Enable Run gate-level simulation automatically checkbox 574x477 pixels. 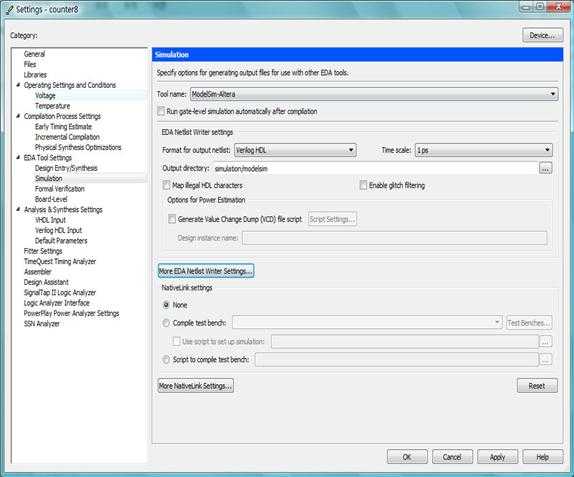click(161, 111)
